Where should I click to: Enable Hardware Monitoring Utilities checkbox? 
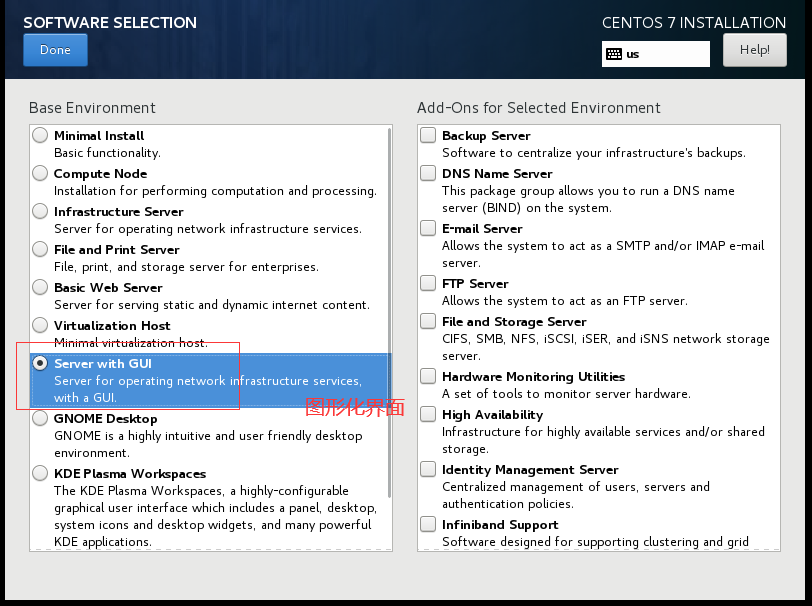click(428, 376)
